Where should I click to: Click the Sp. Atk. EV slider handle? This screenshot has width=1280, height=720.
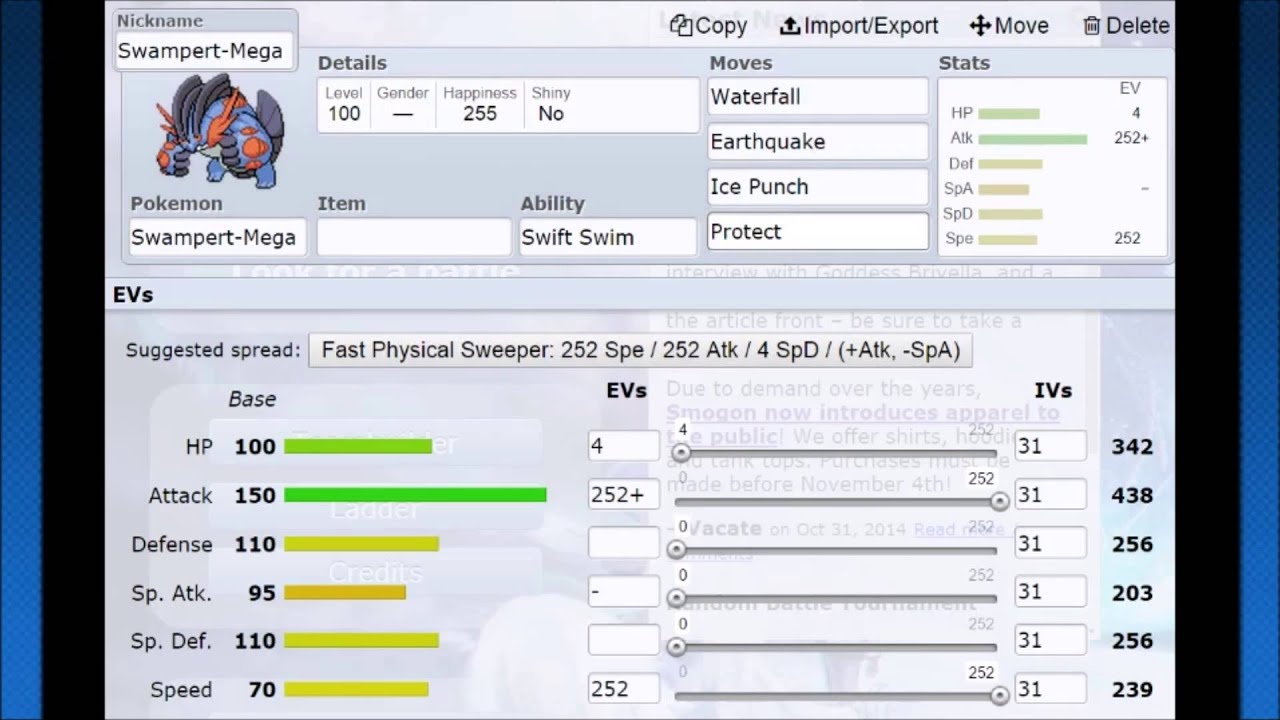676,598
